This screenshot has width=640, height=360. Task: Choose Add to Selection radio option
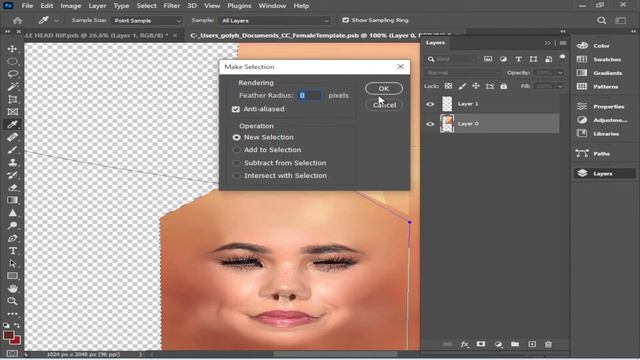(236, 150)
